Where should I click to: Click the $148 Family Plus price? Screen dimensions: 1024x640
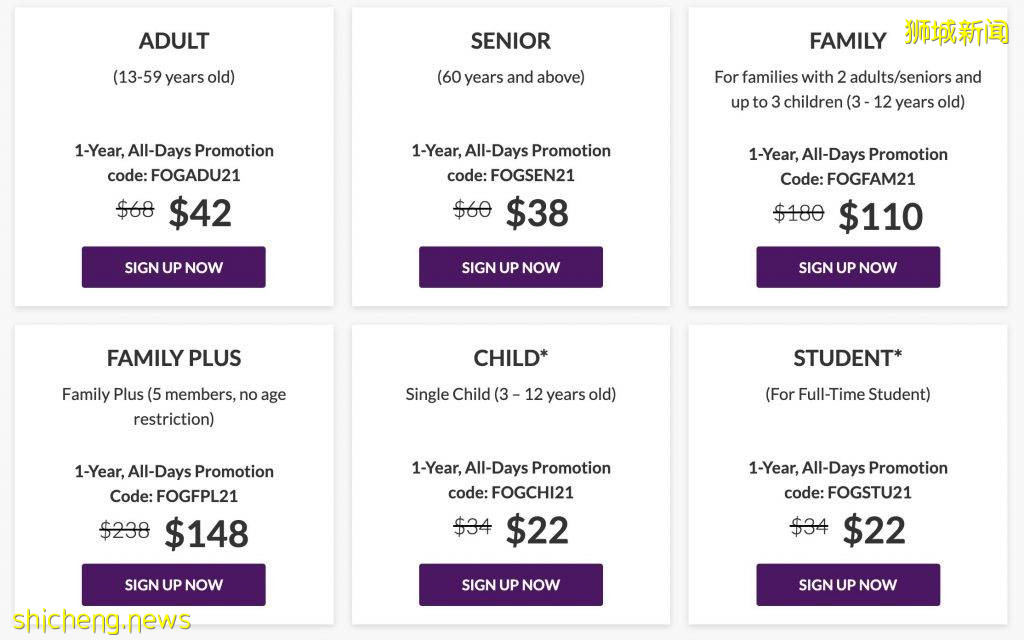point(206,533)
